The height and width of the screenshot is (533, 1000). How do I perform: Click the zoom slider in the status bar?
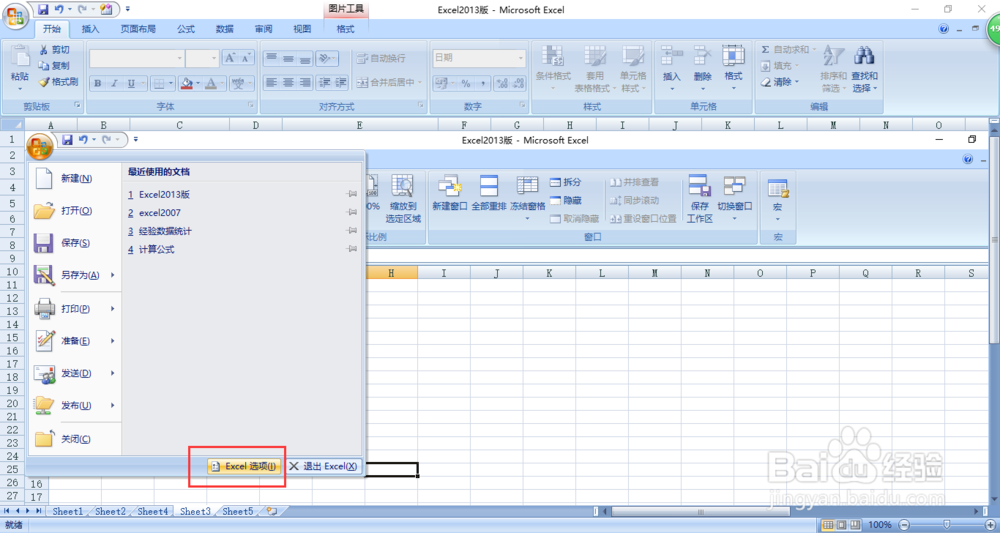[946, 525]
